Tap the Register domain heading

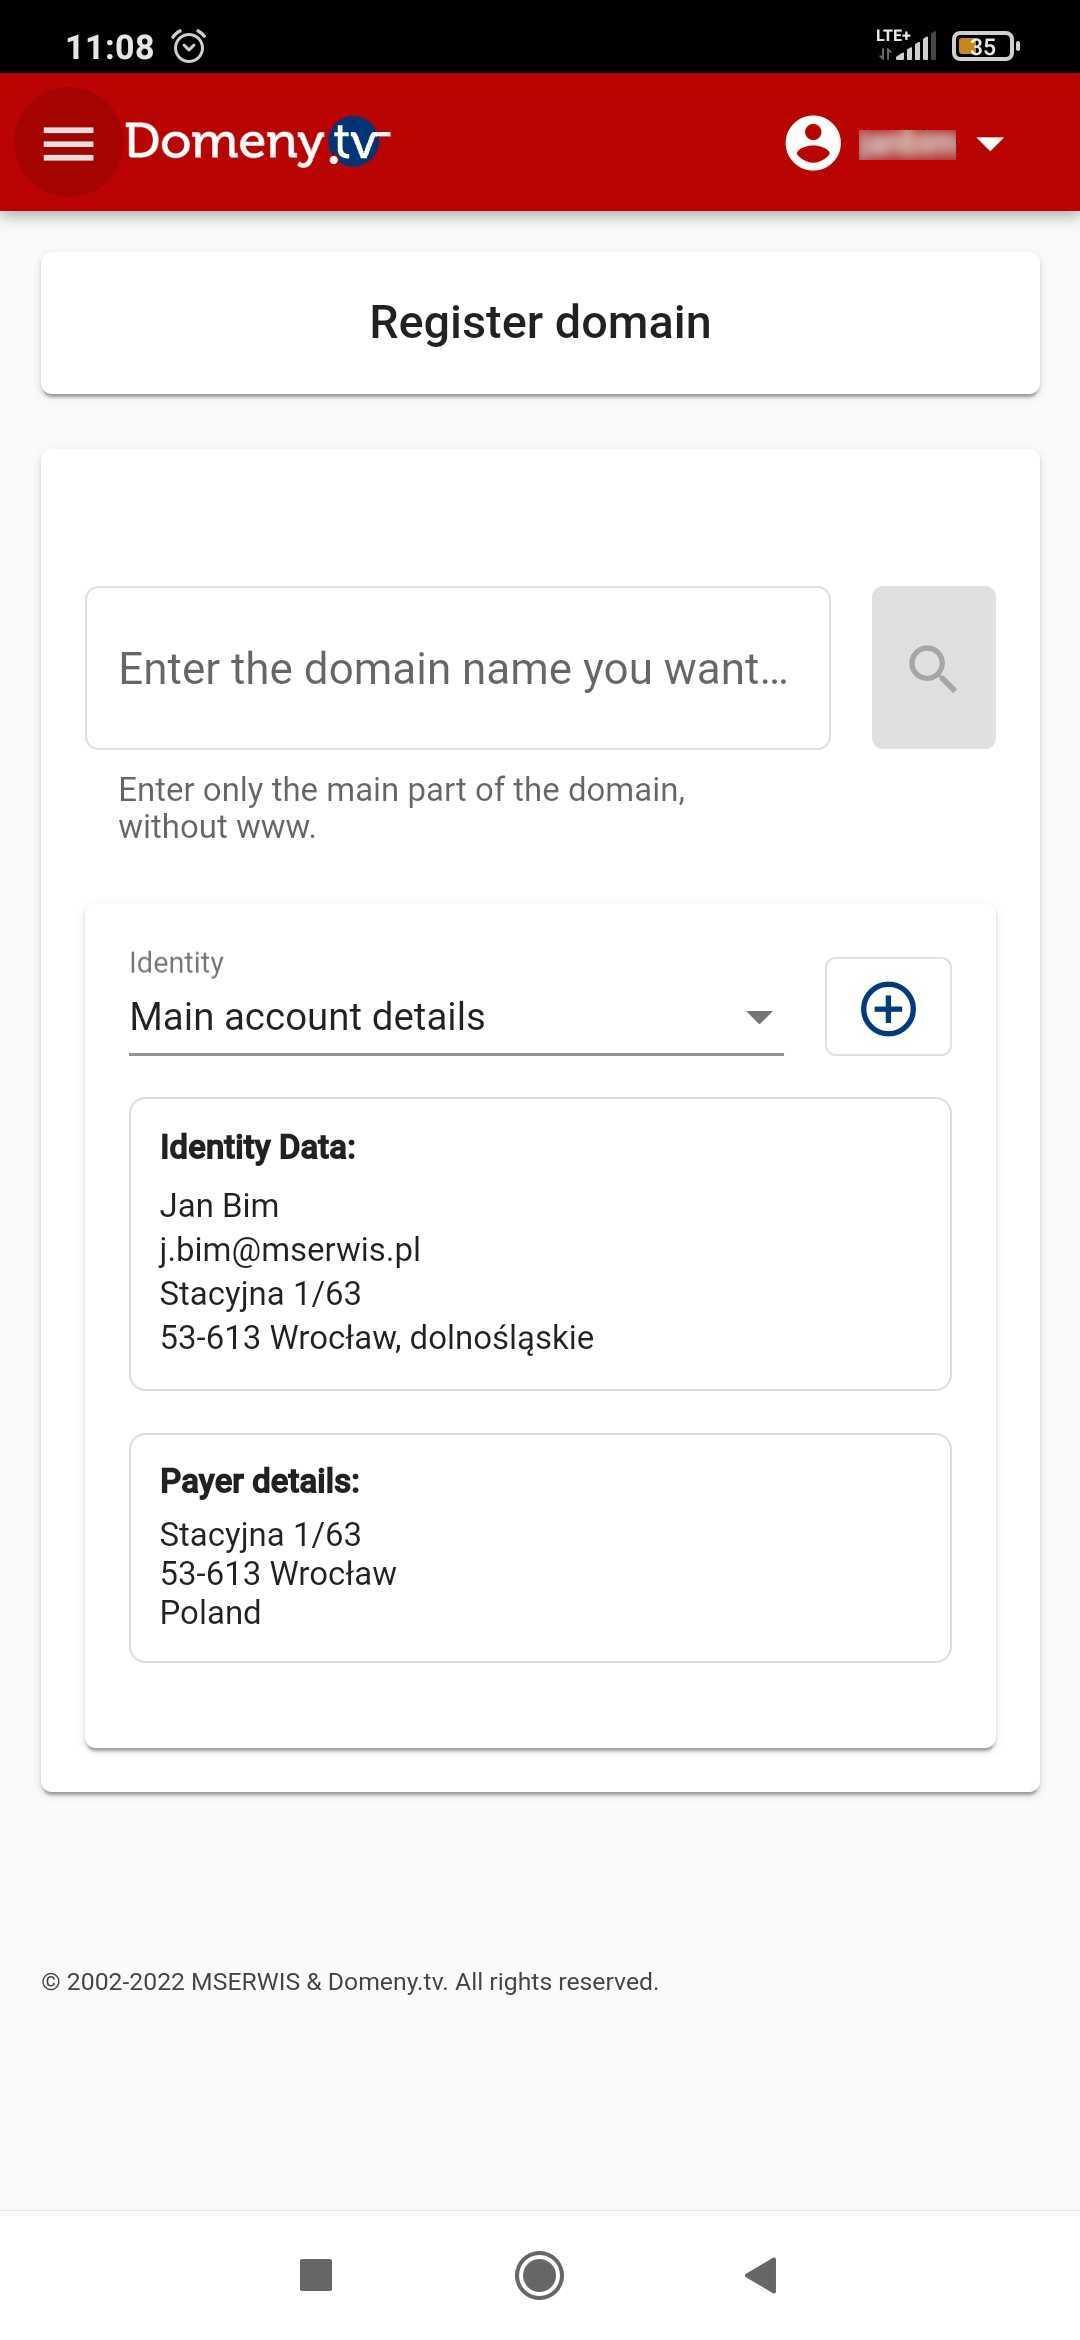[540, 322]
